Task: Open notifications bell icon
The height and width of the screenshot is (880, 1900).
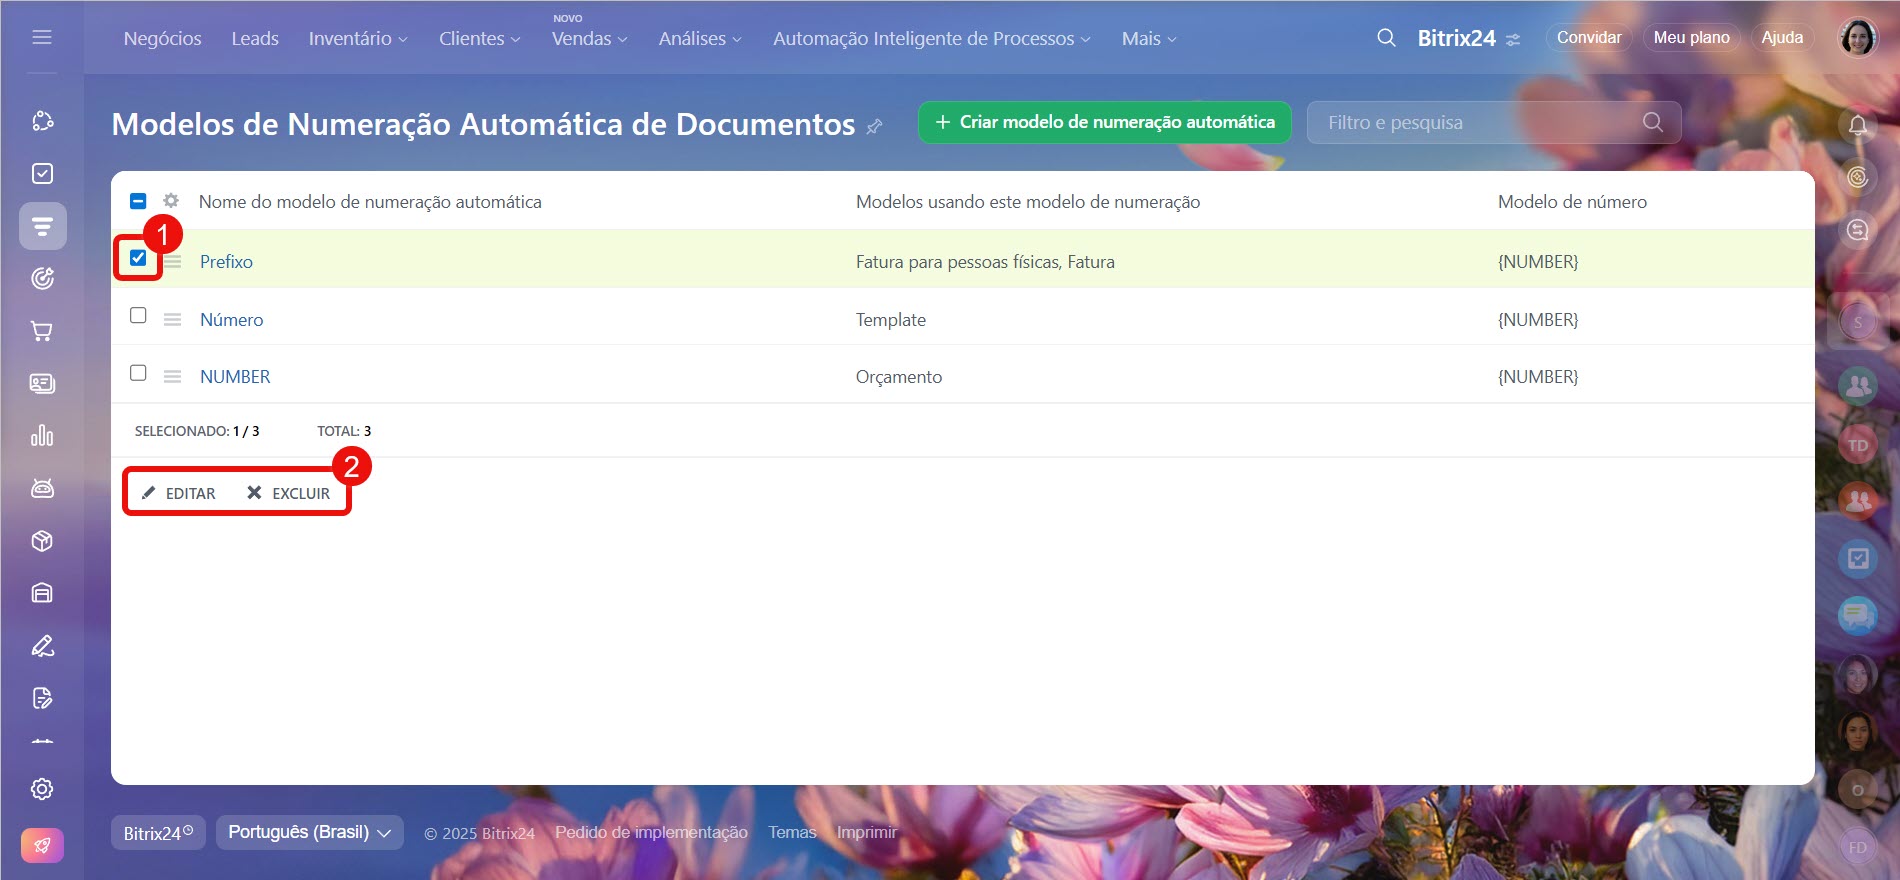Action: coord(1858,125)
